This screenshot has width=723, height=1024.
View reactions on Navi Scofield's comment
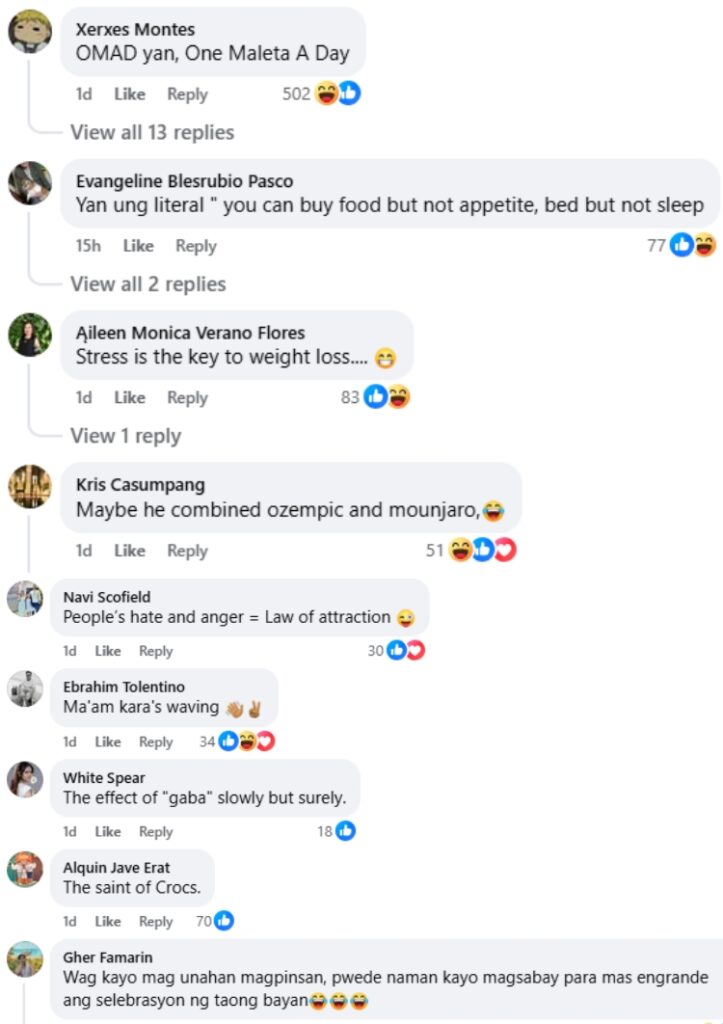pyautogui.click(x=405, y=651)
